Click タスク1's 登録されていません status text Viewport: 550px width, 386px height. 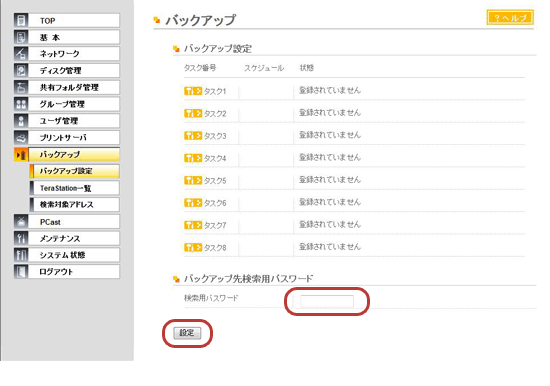[330, 91]
